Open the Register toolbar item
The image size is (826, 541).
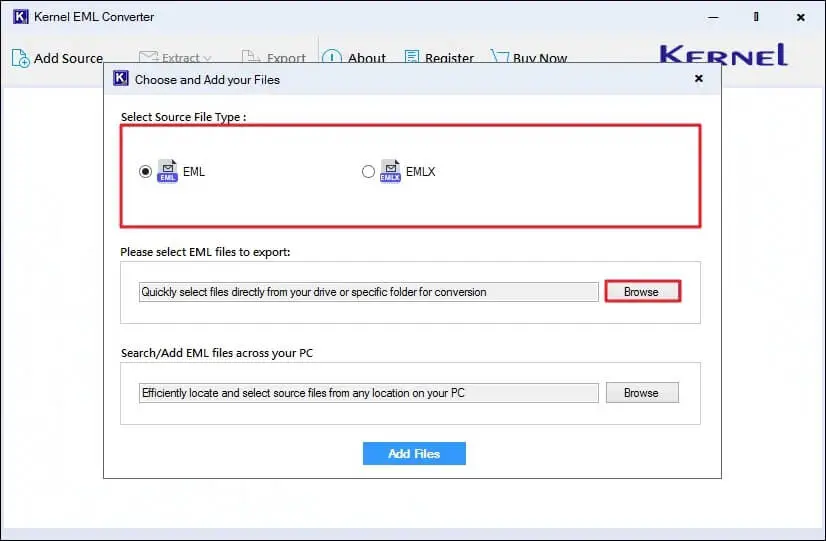(439, 57)
